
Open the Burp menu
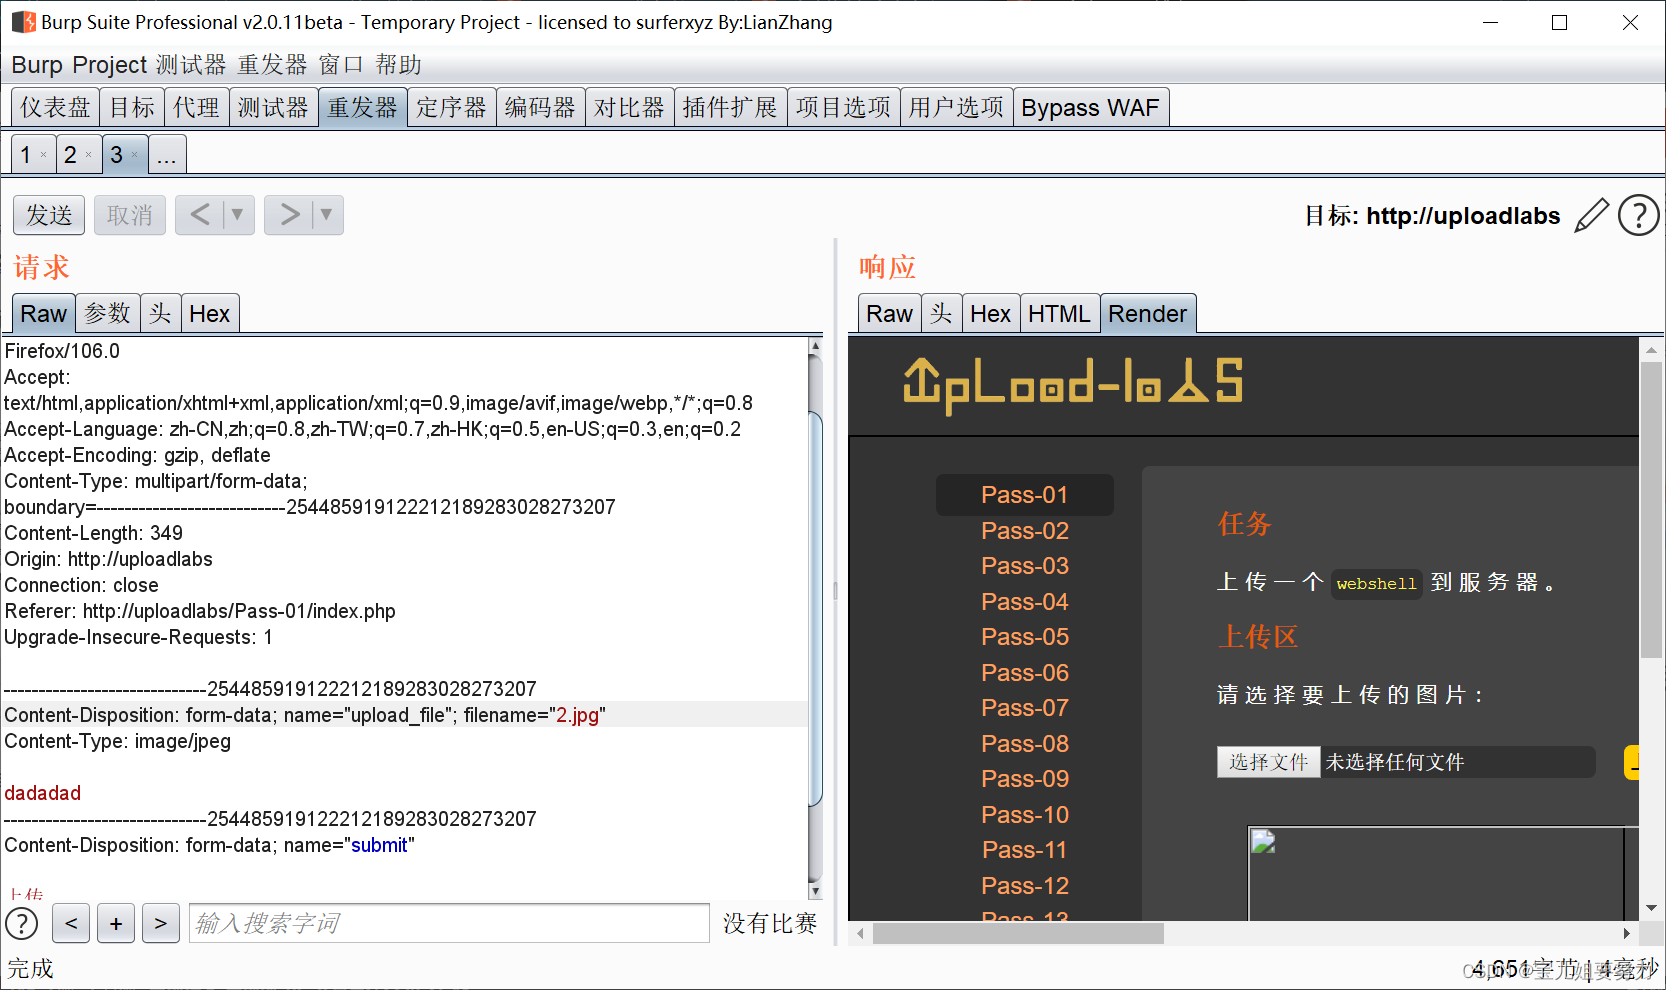pyautogui.click(x=37, y=65)
